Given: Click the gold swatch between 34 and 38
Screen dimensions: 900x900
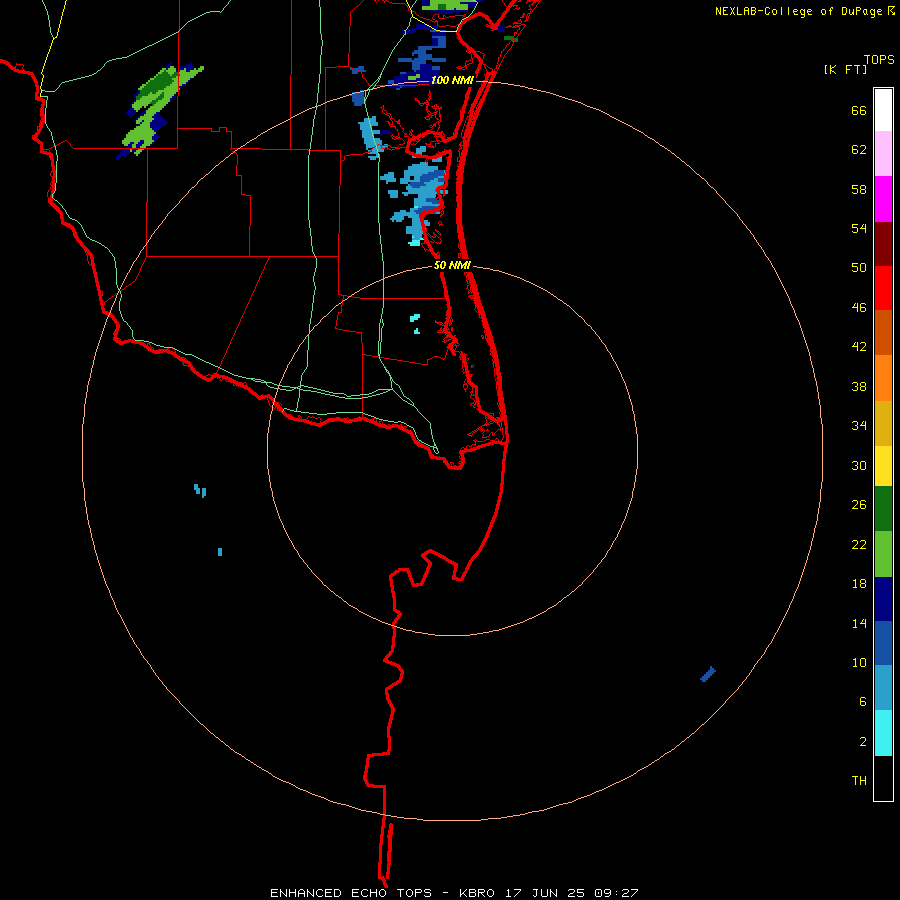Looking at the screenshot, I should tap(883, 423).
